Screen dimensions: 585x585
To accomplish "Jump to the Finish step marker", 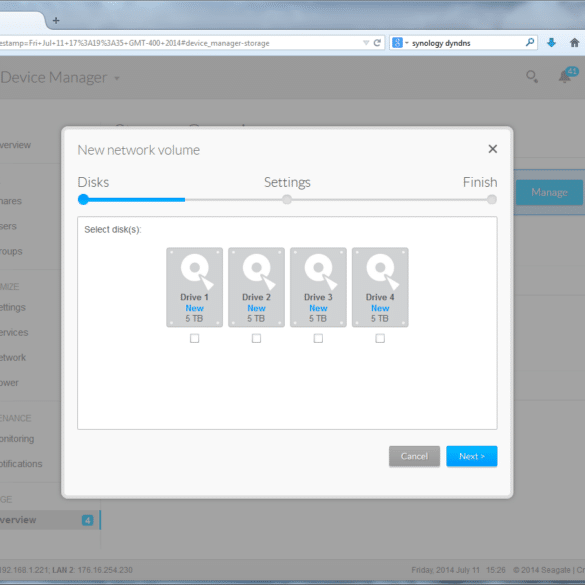I will [x=492, y=200].
